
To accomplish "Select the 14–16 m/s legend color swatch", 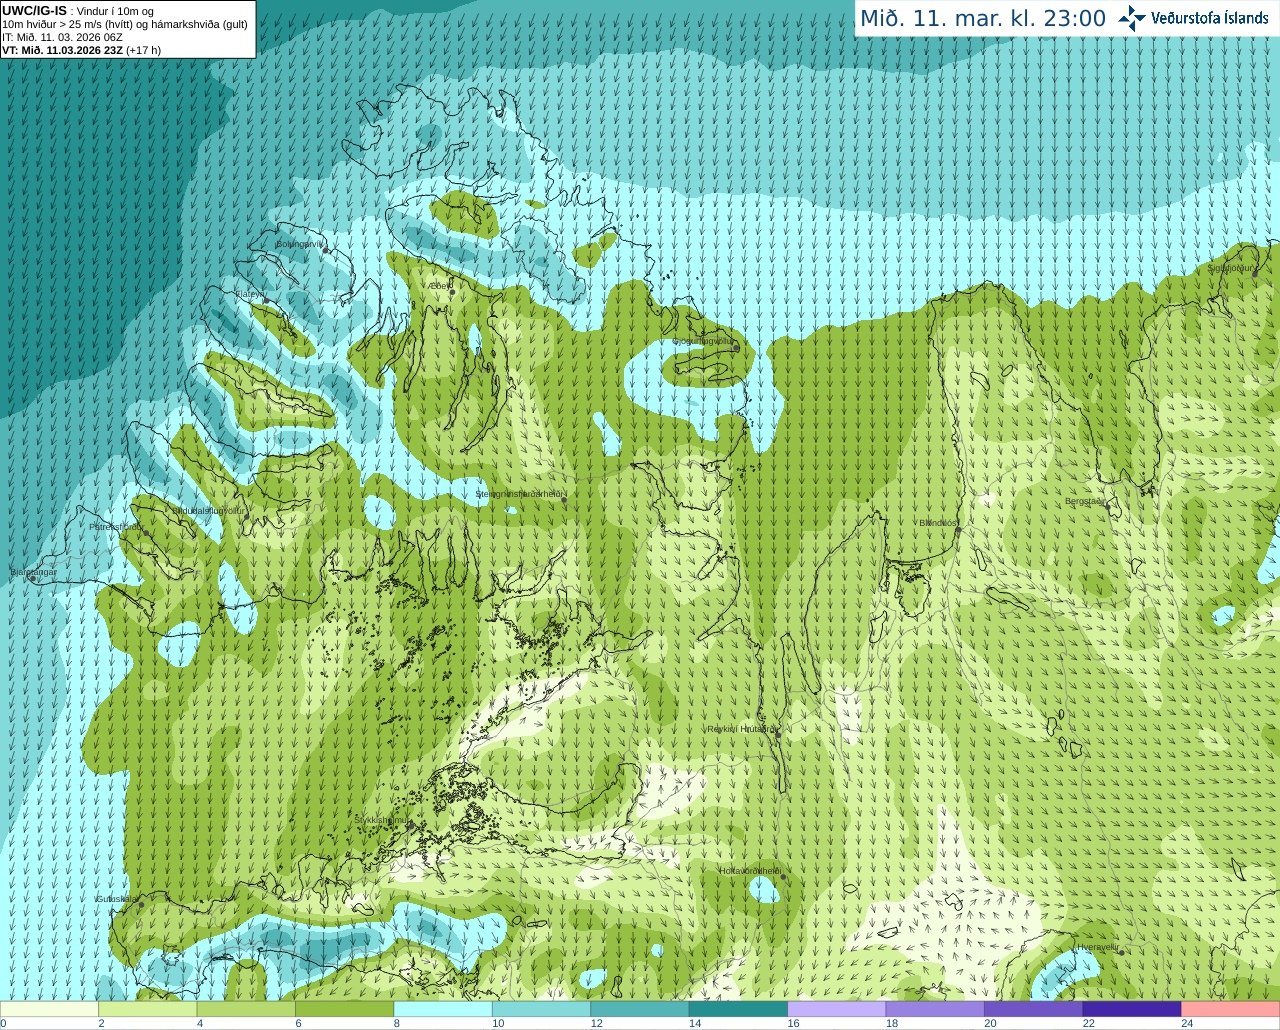I will tap(738, 1009).
